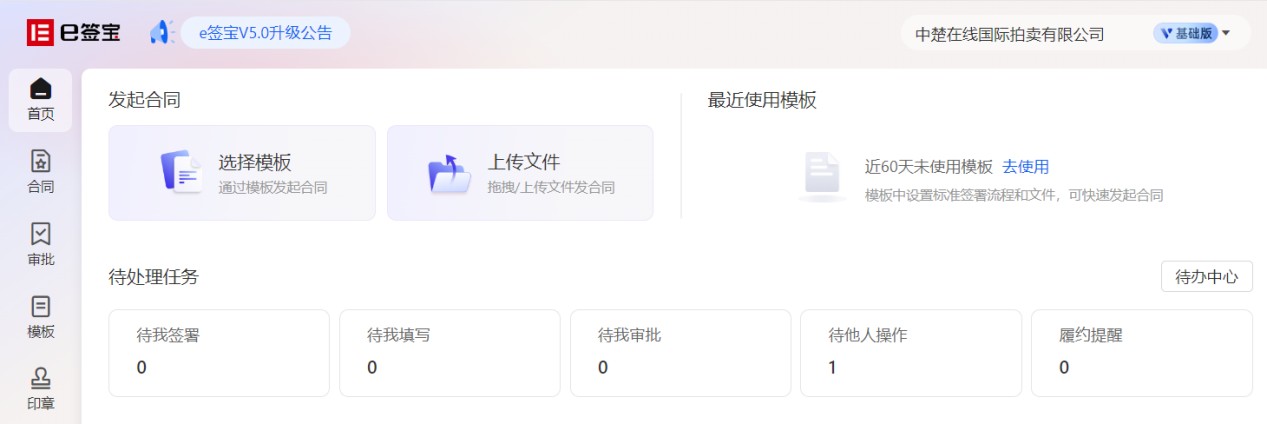Click the 中楚在线国际拍卖有限公司 company name
The width and height of the screenshot is (1267, 424).
[x=1010, y=34]
